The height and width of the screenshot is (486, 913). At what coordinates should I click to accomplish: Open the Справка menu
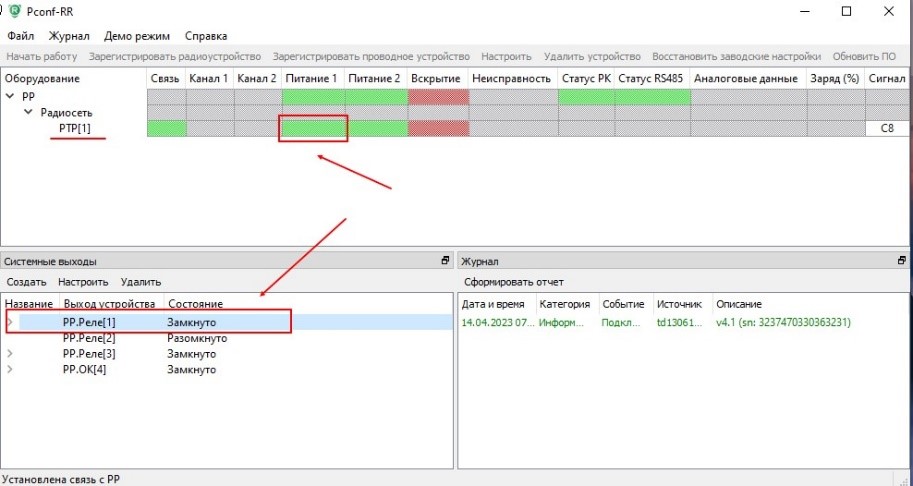pyautogui.click(x=206, y=36)
